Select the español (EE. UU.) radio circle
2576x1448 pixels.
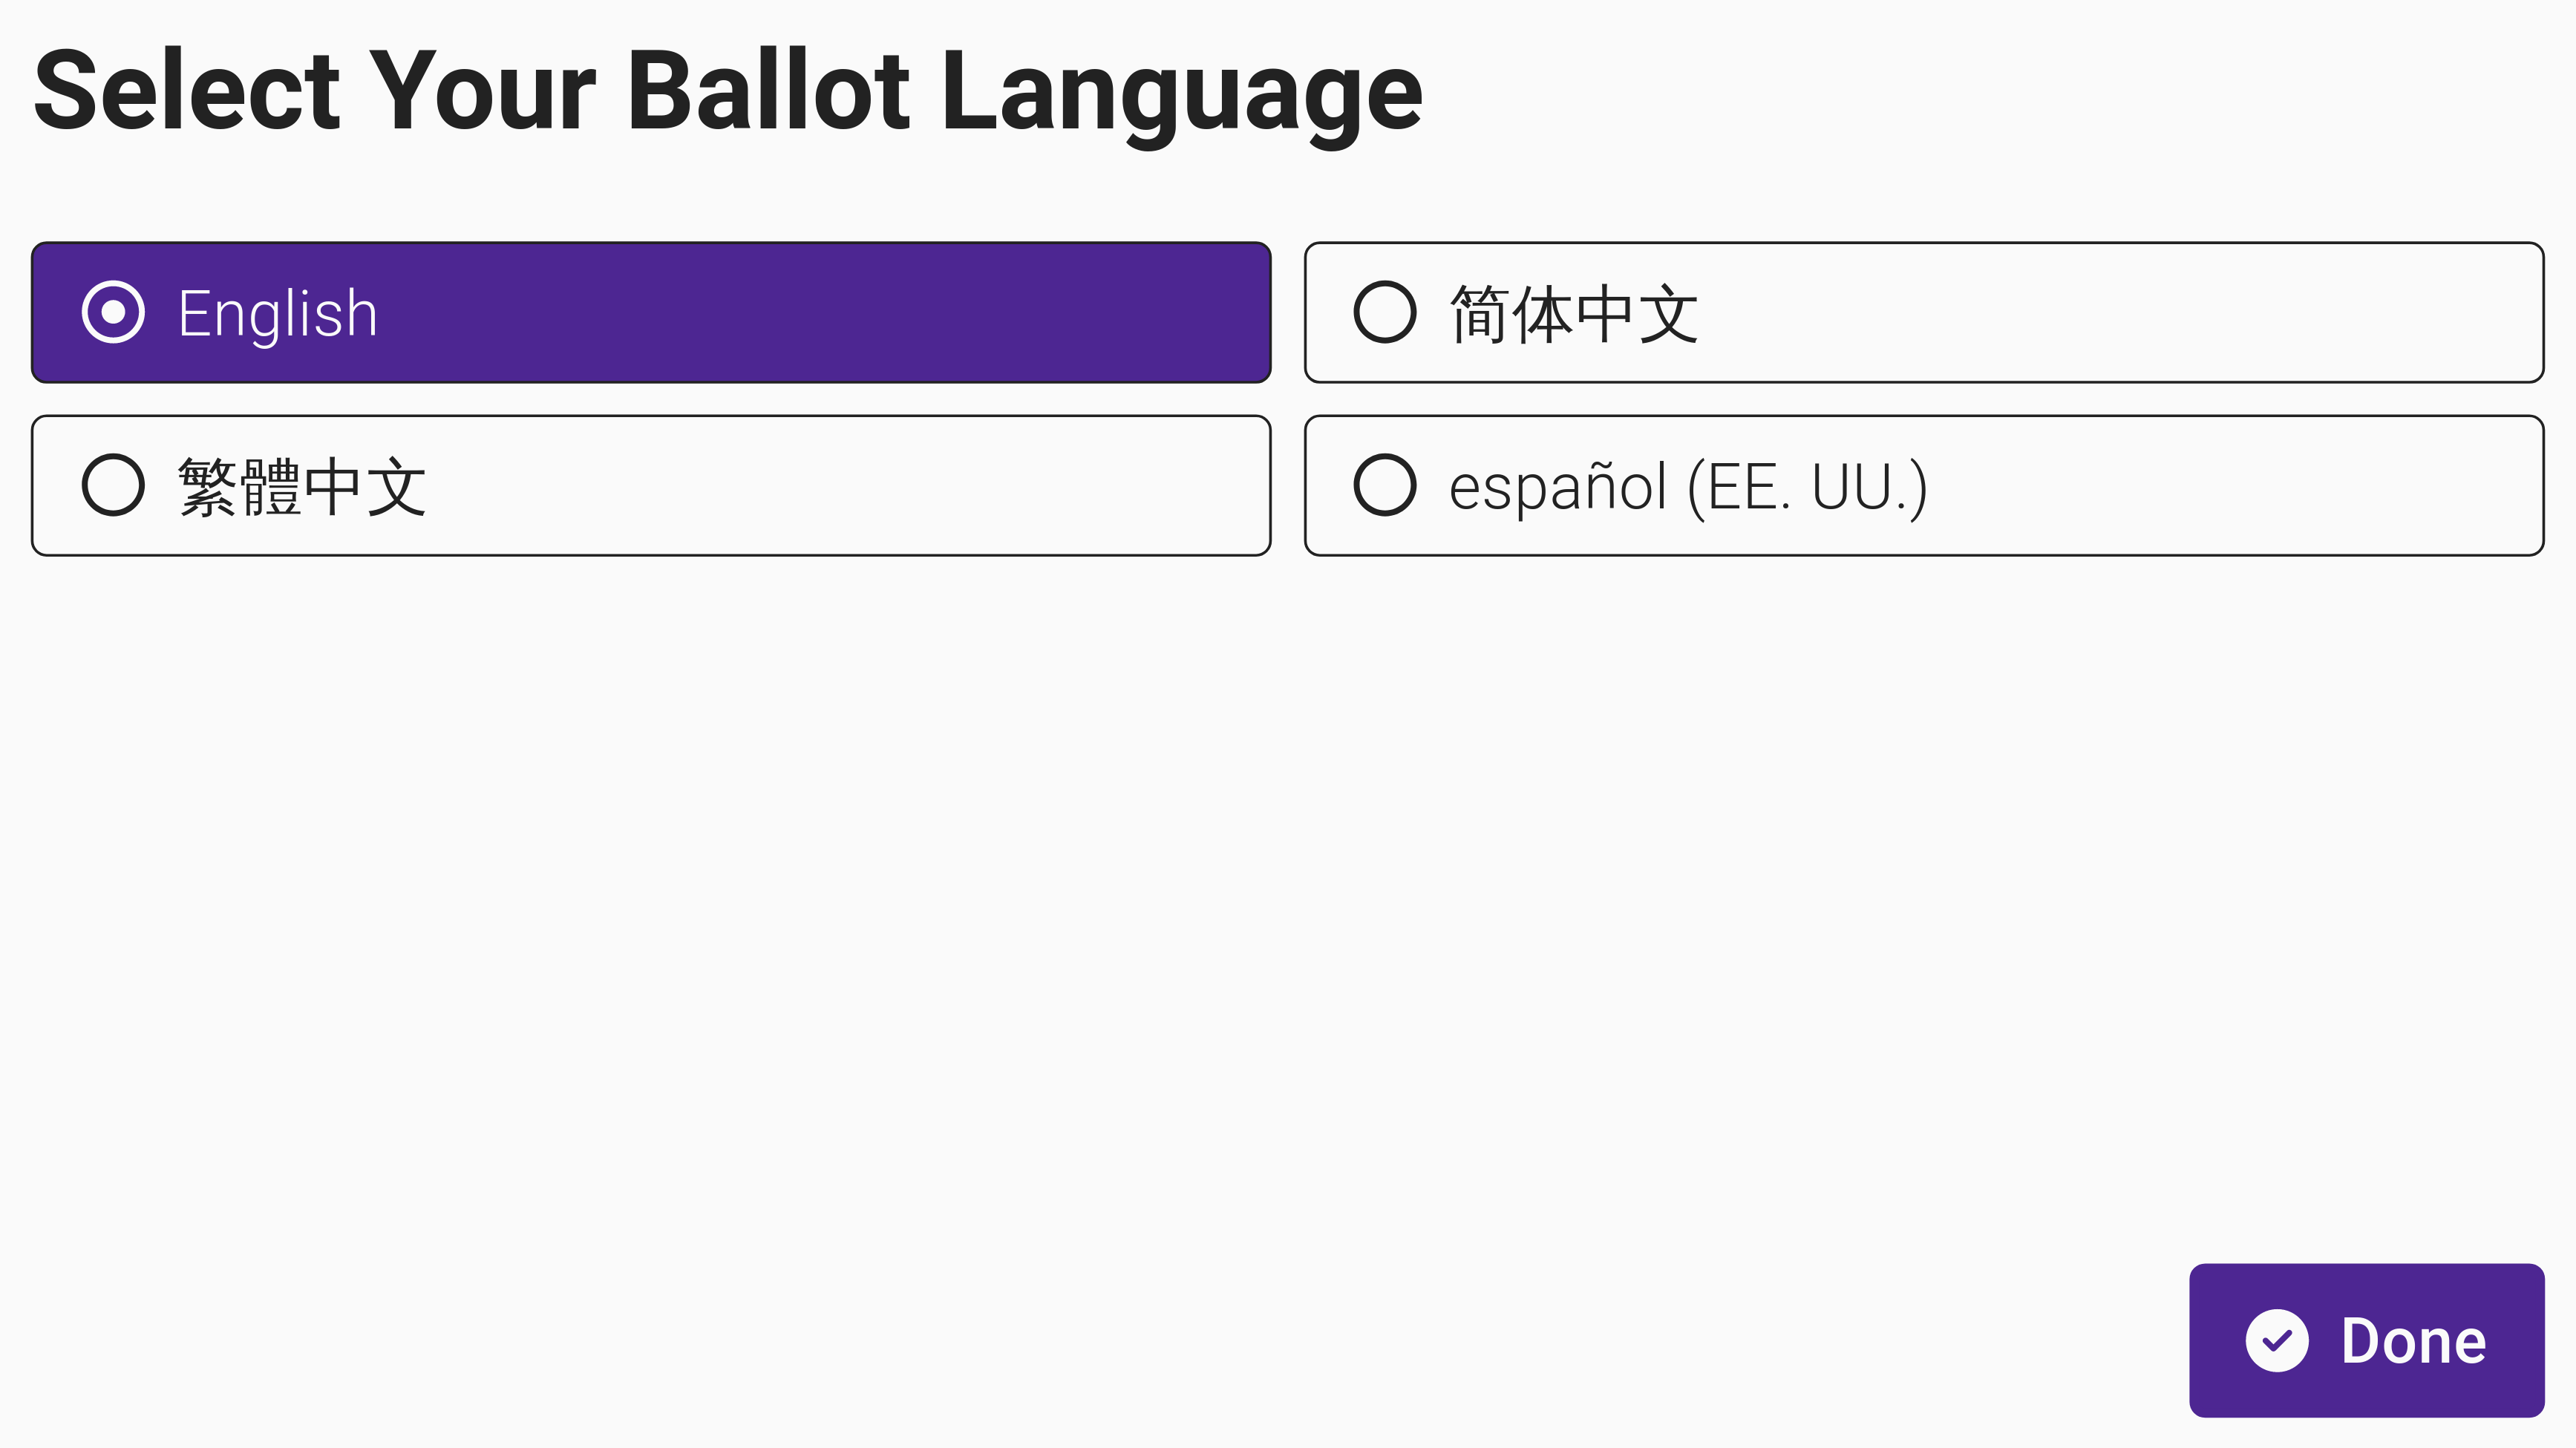1384,485
